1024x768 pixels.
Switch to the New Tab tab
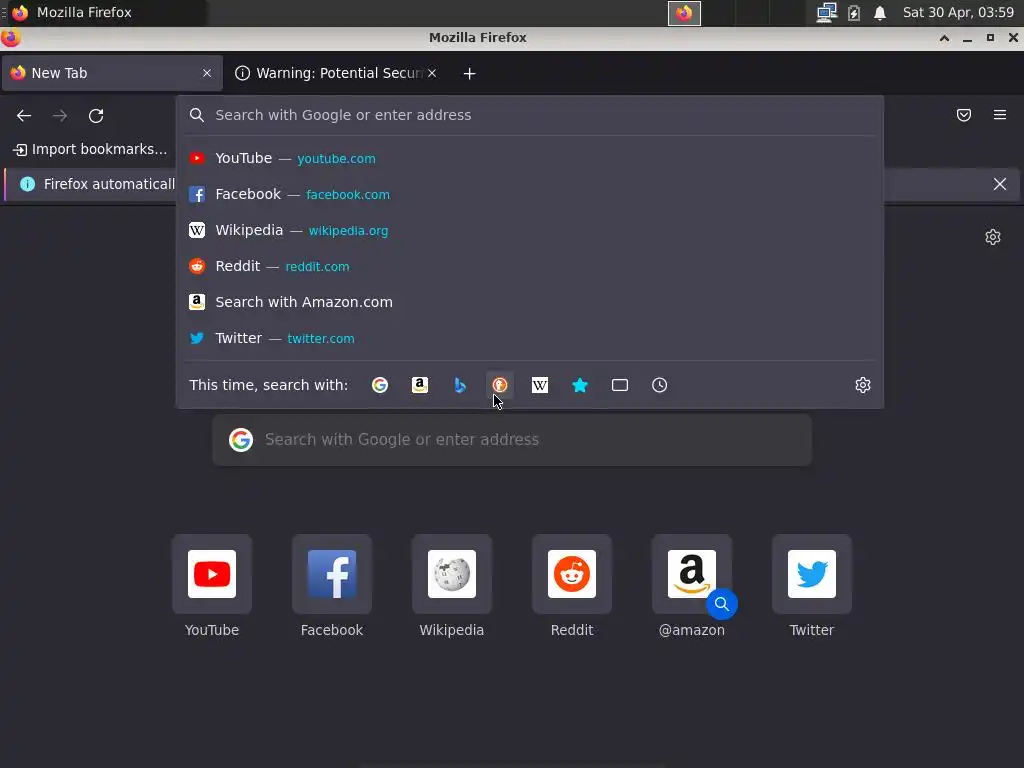point(112,73)
